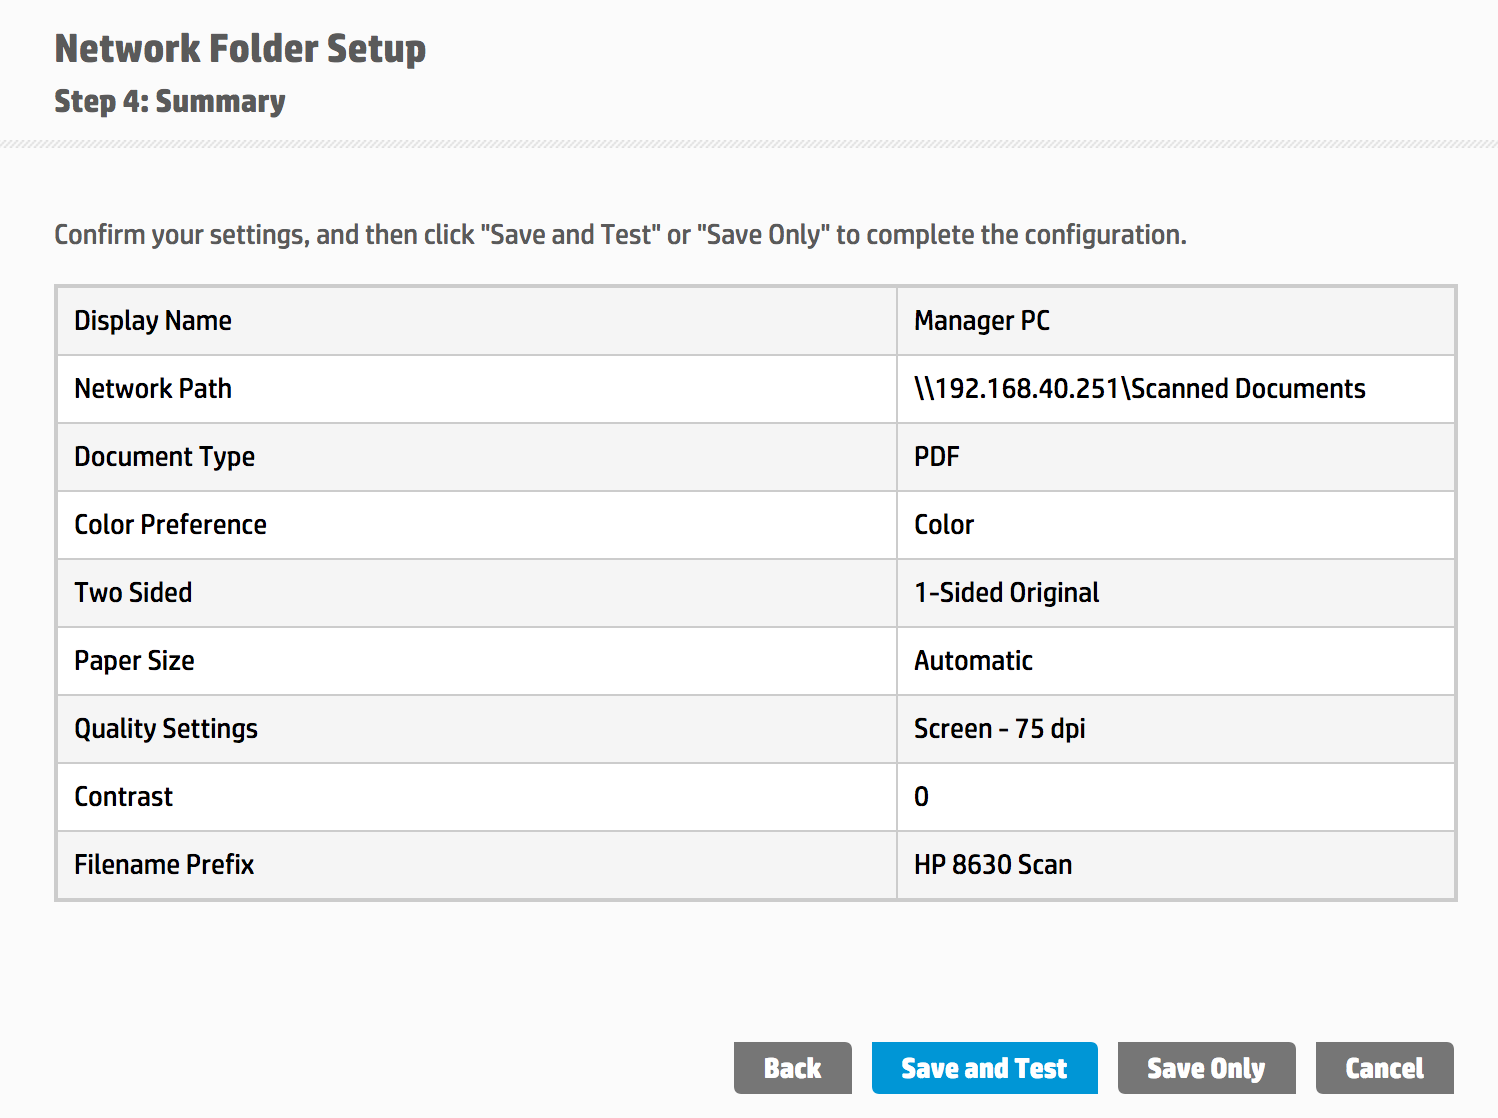Image resolution: width=1498 pixels, height=1118 pixels.
Task: Select the '1-Sided Original' value
Action: tap(1007, 593)
